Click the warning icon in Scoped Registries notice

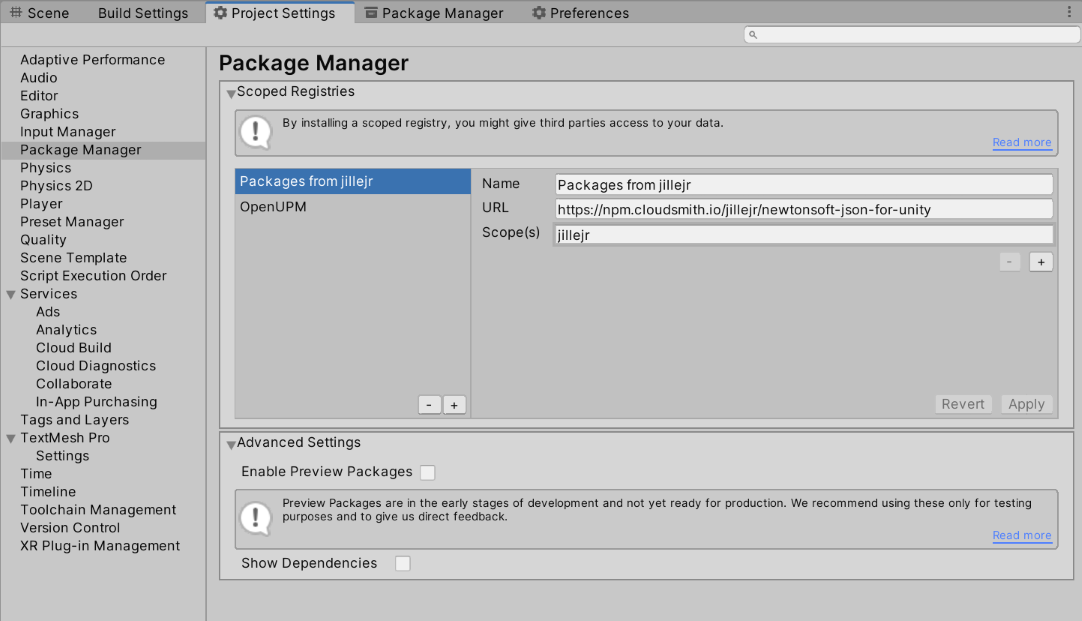(257, 132)
